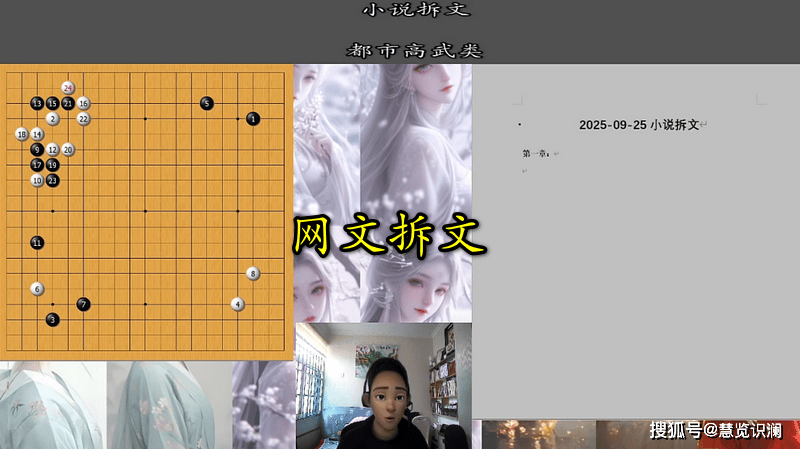
Task: Click white stone number 22
Action: point(83,119)
